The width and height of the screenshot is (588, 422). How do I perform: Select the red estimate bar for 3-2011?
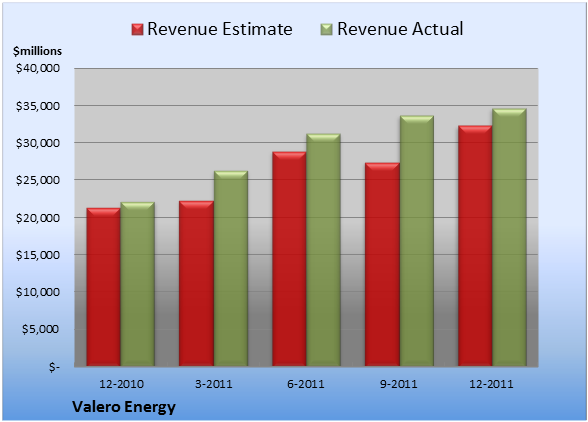(x=196, y=283)
